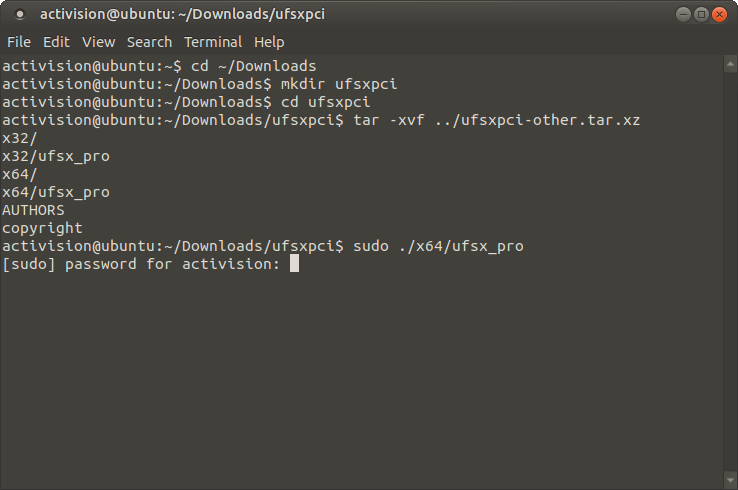Open the Terminal menu
738x490 pixels.
pos(213,42)
